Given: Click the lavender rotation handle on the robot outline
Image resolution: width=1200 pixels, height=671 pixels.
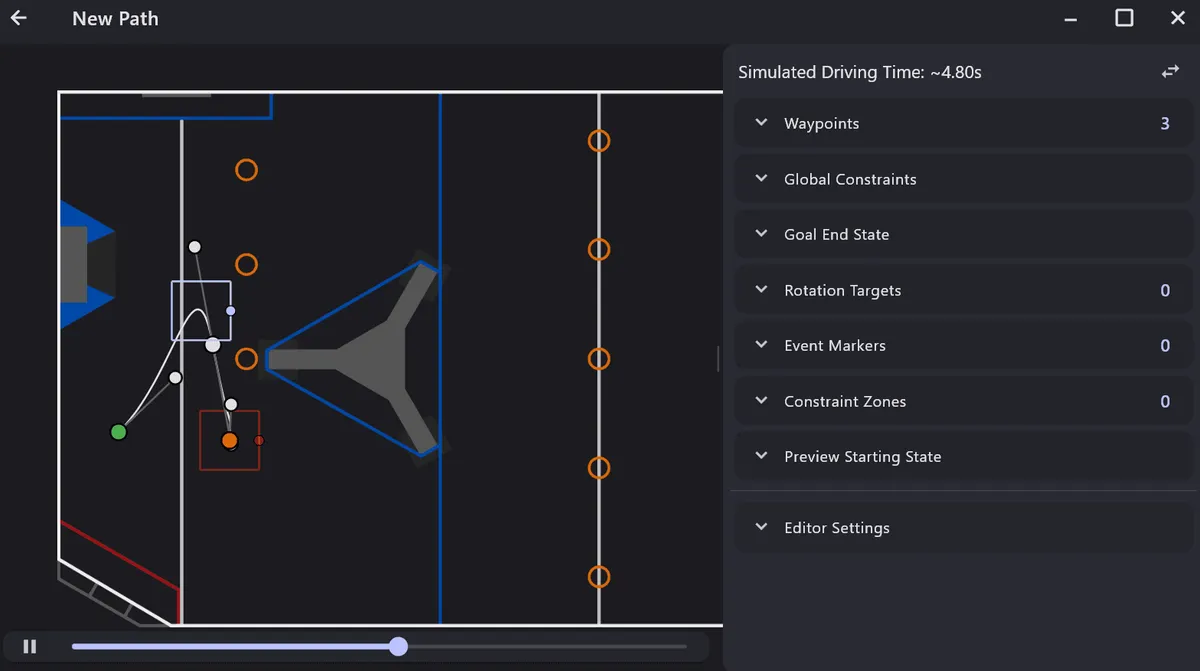Looking at the screenshot, I should (231, 311).
